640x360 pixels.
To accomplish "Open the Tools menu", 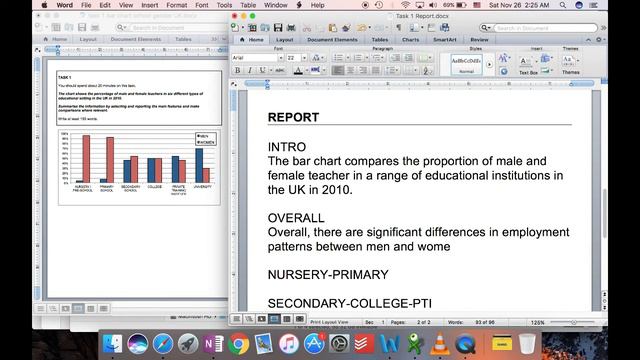I will click(224, 5).
